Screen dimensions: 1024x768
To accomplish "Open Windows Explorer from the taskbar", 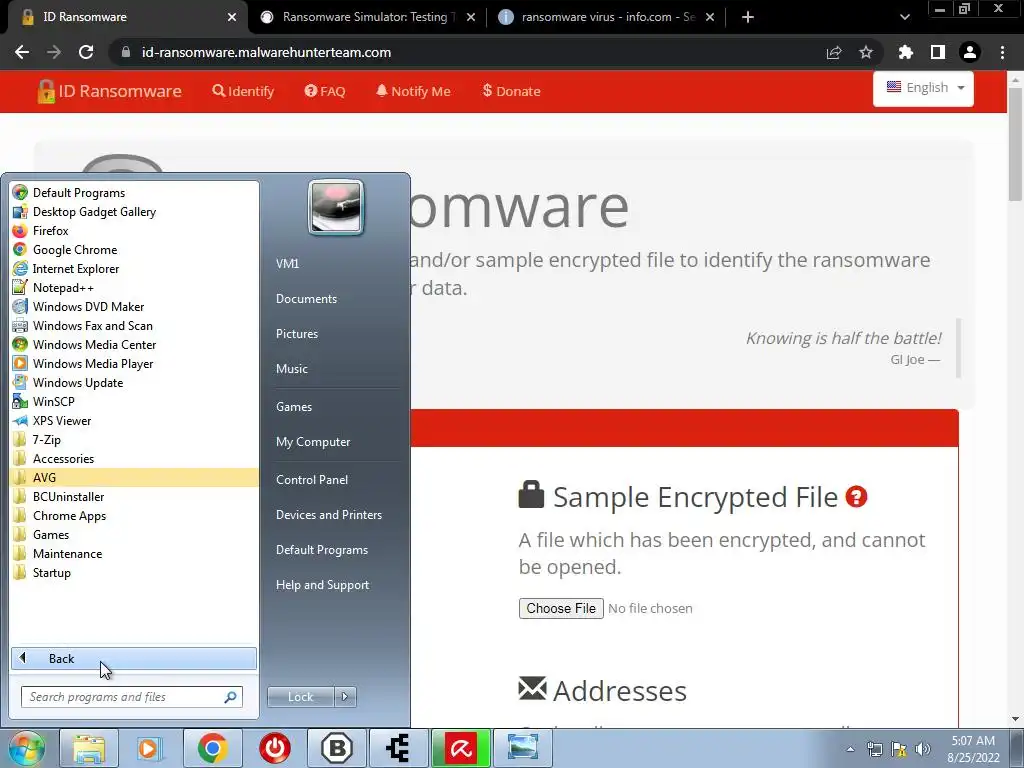I will tap(89, 748).
